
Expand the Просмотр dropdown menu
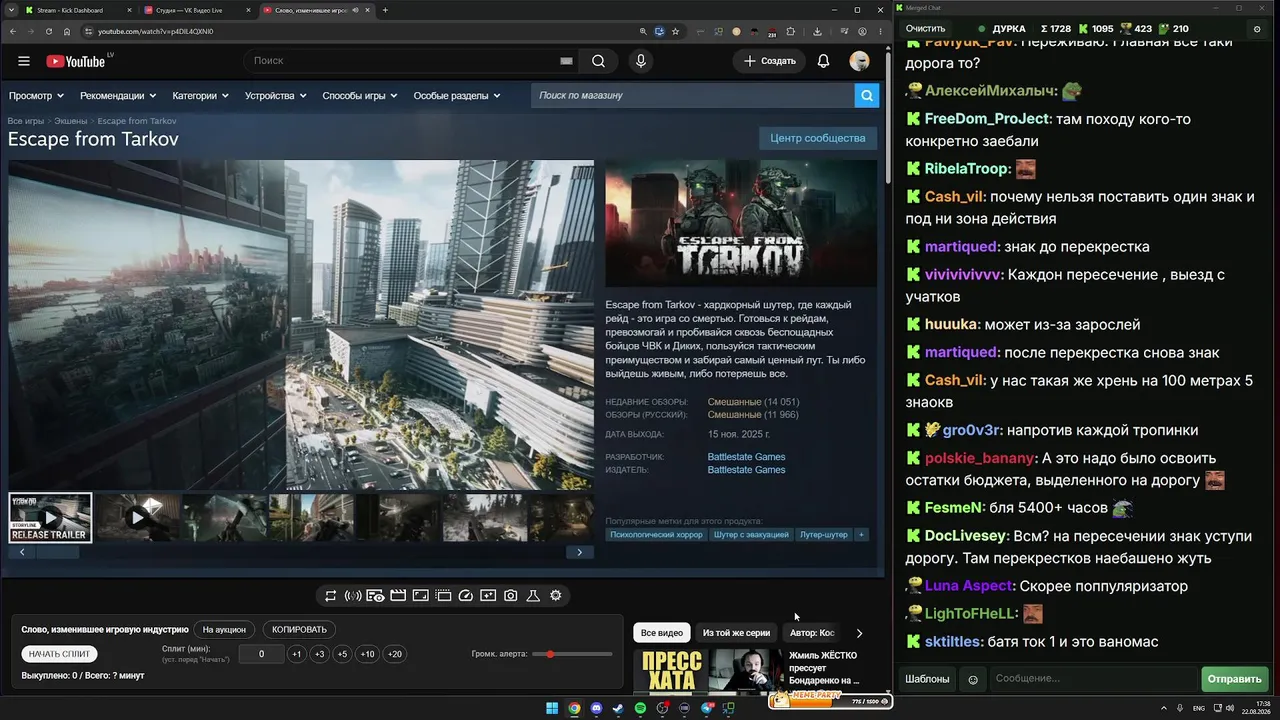36,96
